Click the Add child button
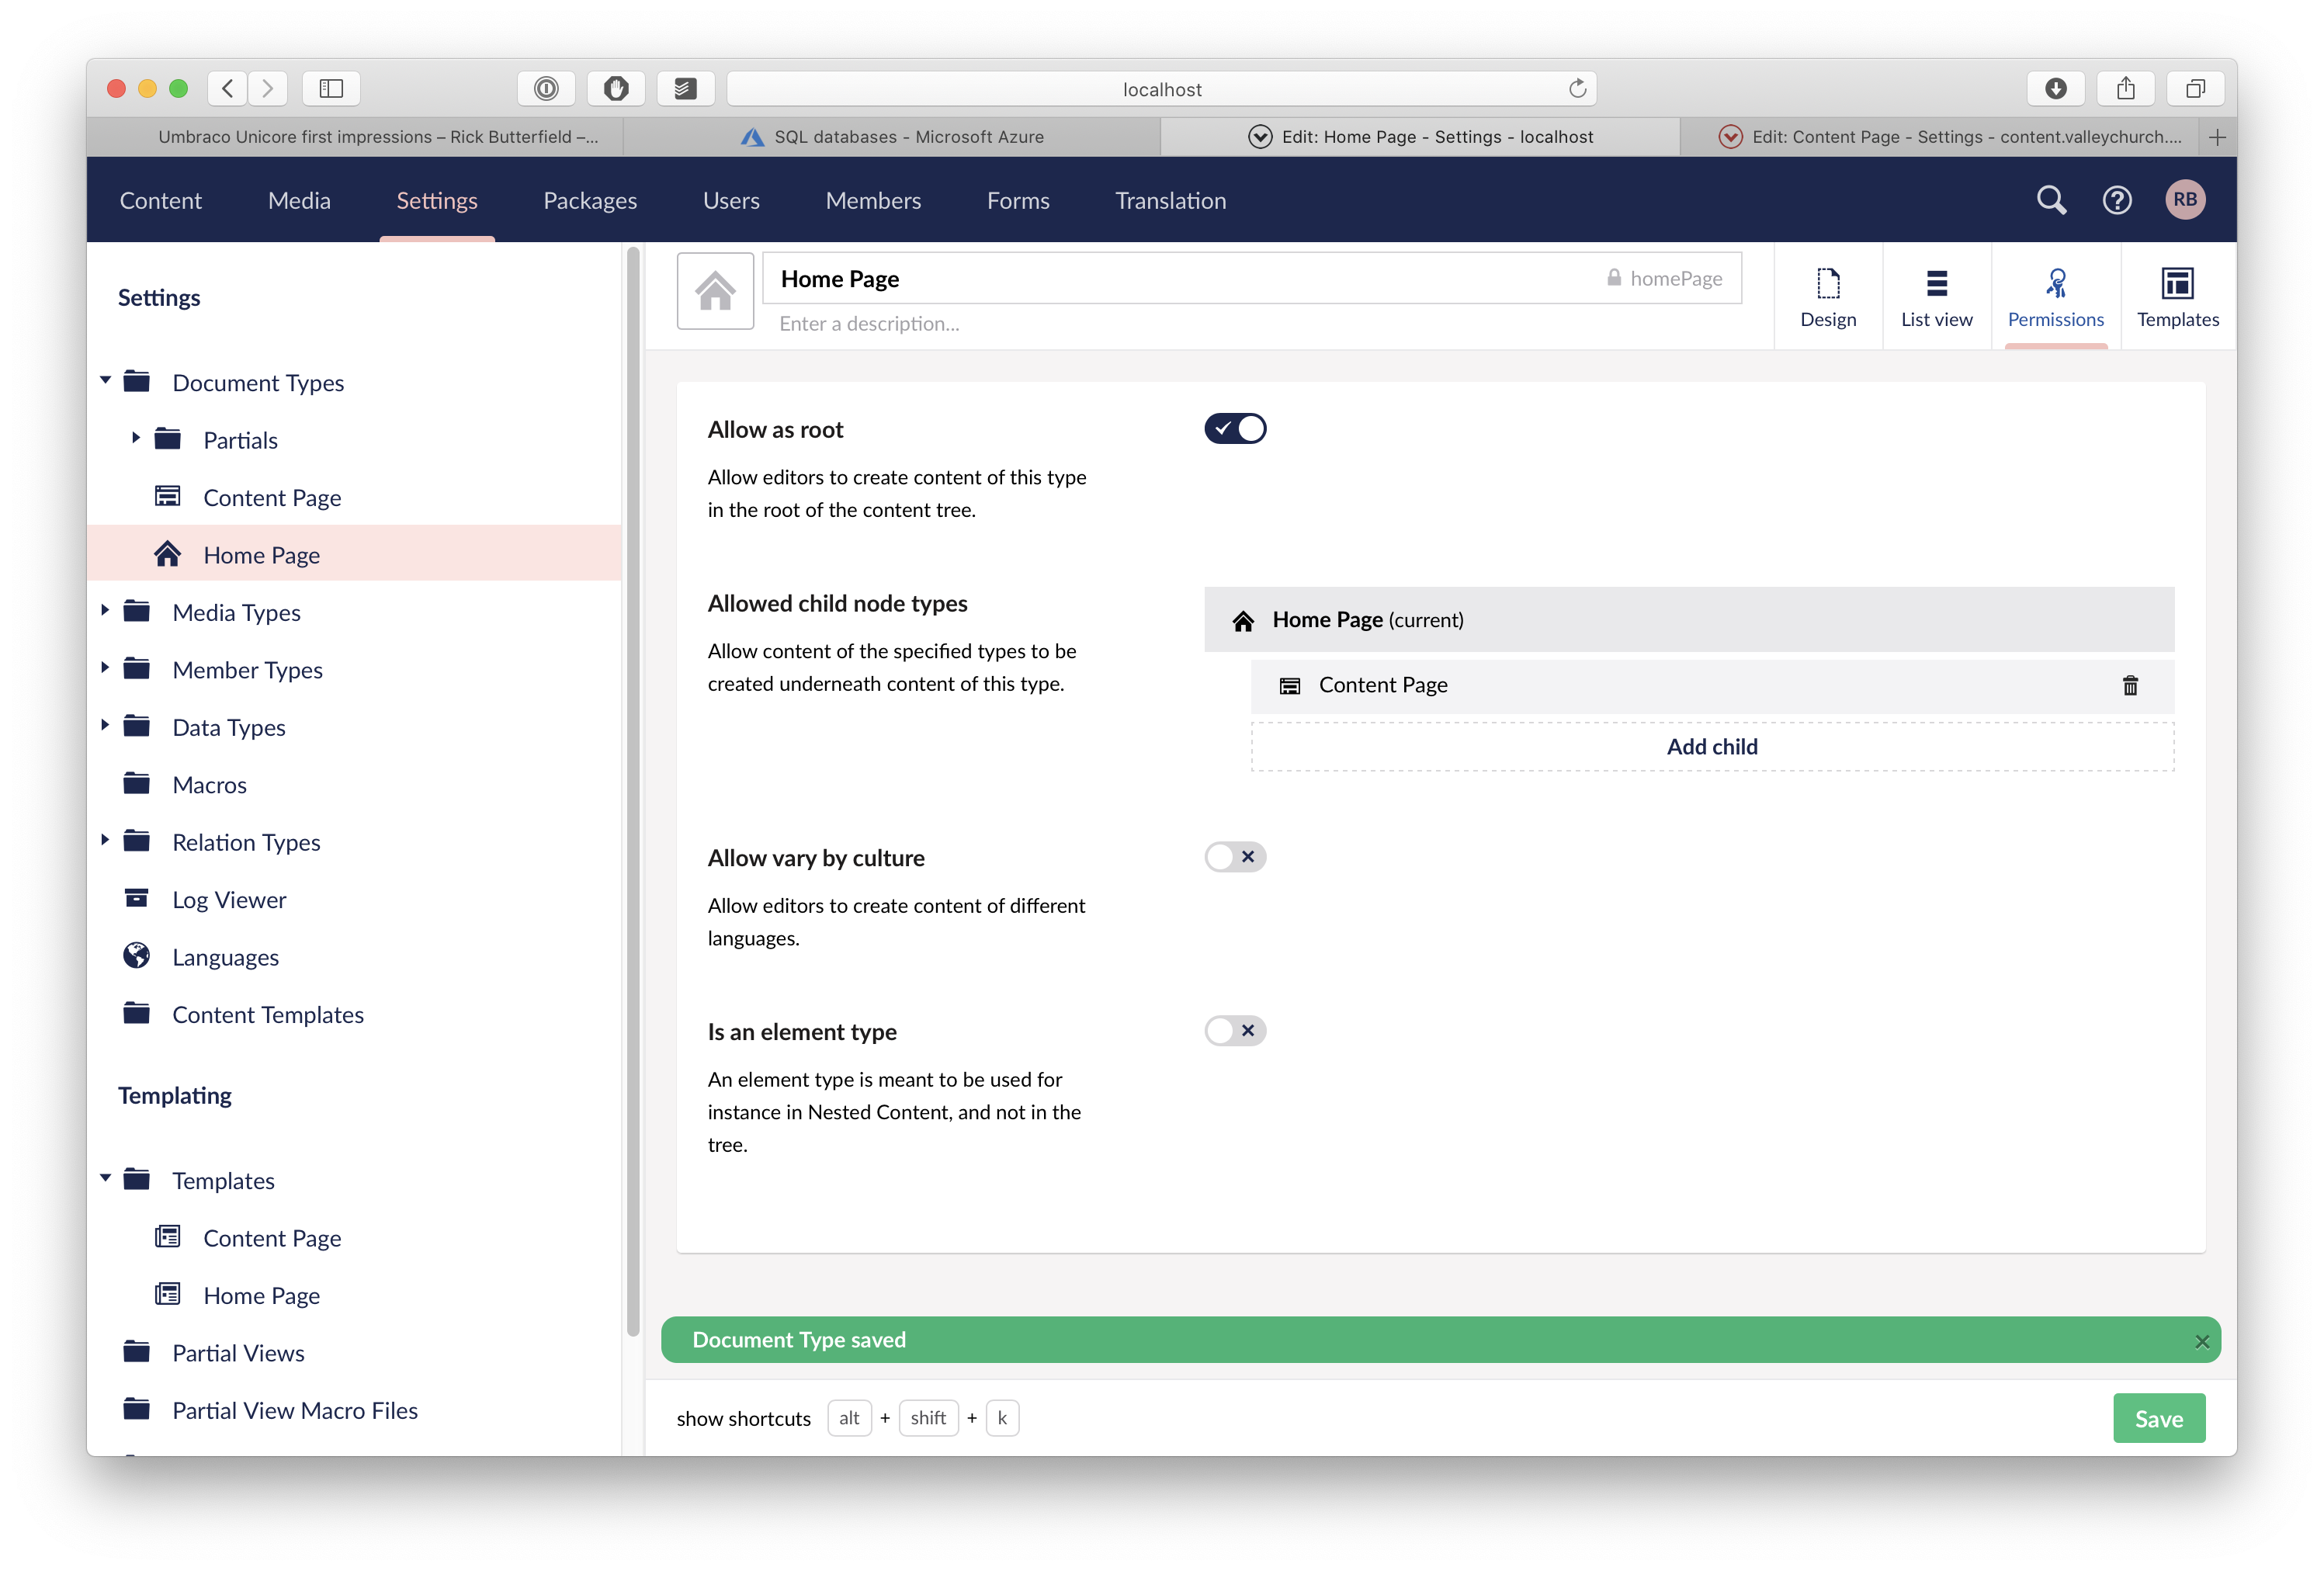 pyautogui.click(x=1711, y=746)
